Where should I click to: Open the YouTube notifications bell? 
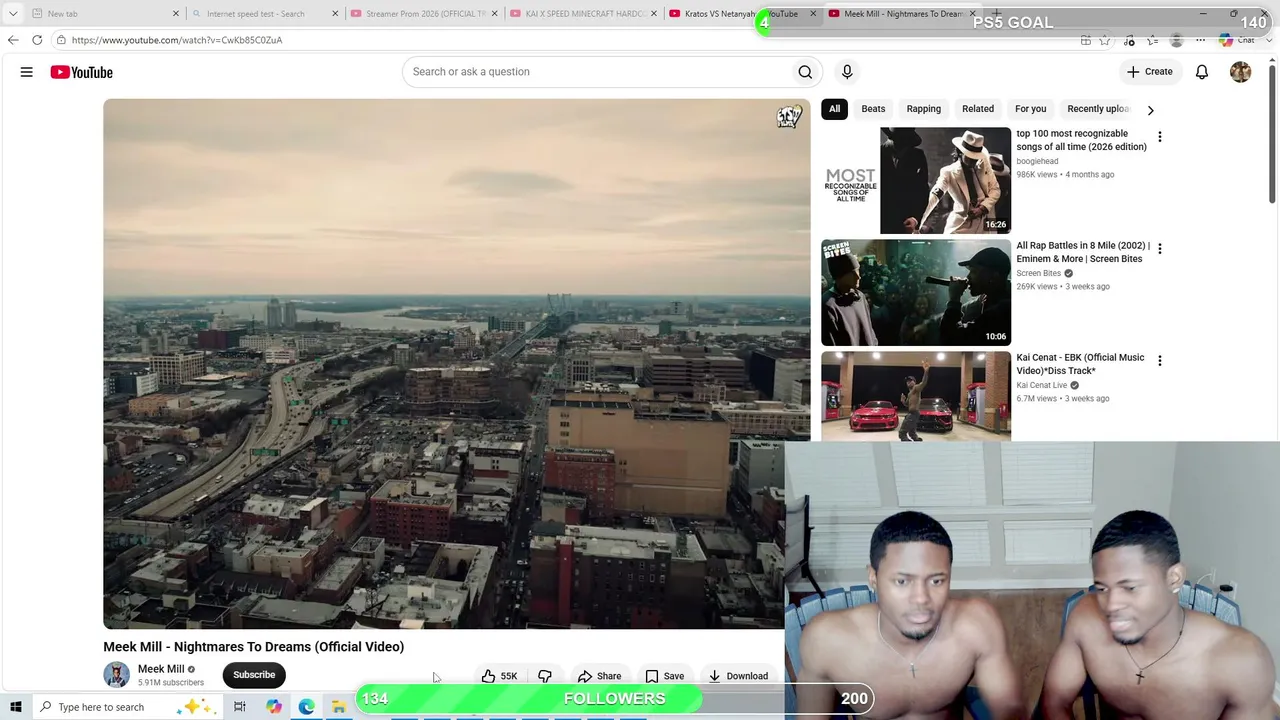click(x=1202, y=72)
